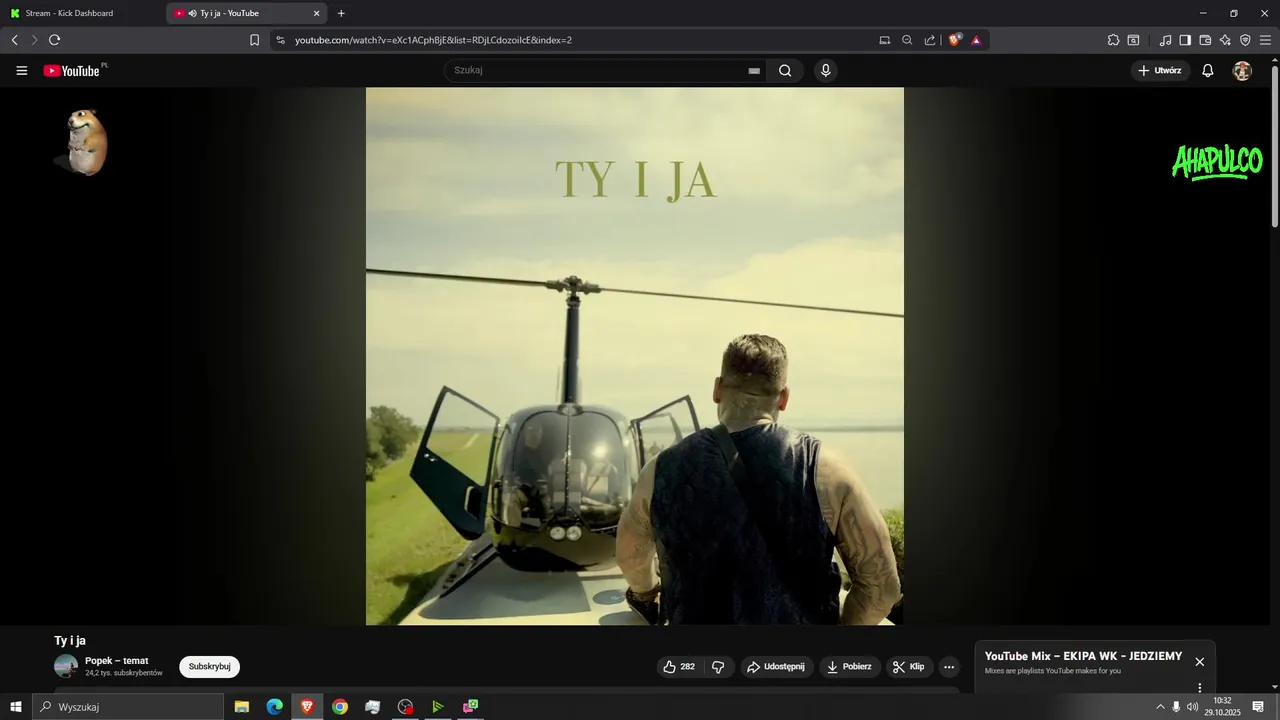The image size is (1280, 720).
Task: Open Brave Shields lion icon
Action: [x=955, y=40]
